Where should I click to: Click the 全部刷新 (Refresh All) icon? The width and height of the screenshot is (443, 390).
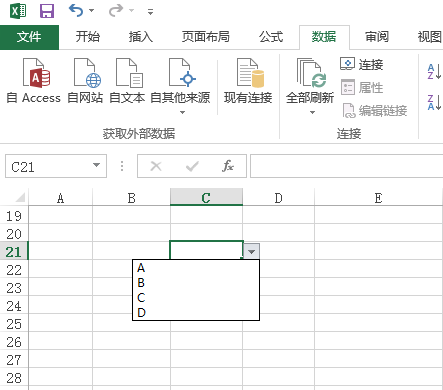(310, 73)
